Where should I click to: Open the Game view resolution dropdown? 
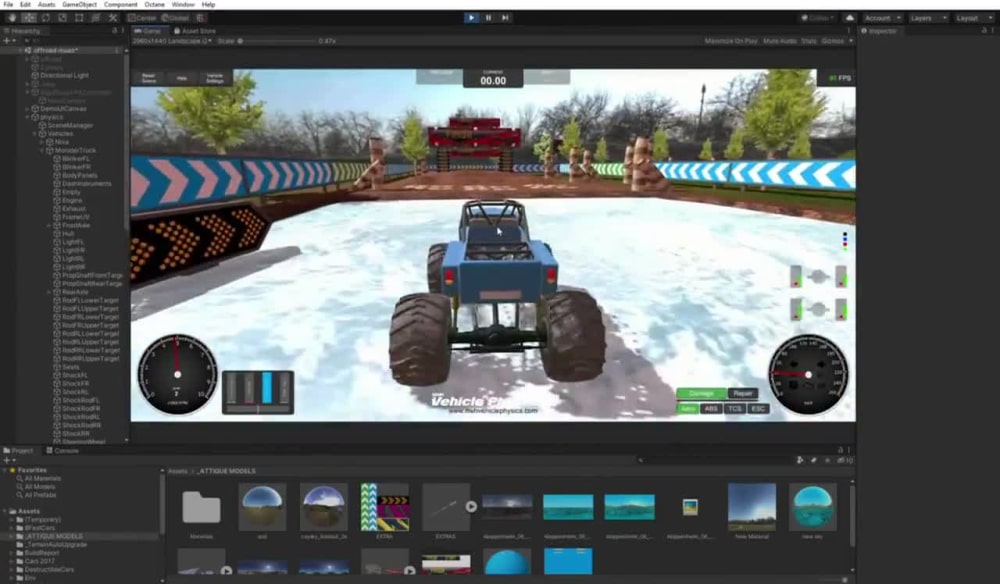pyautogui.click(x=172, y=41)
